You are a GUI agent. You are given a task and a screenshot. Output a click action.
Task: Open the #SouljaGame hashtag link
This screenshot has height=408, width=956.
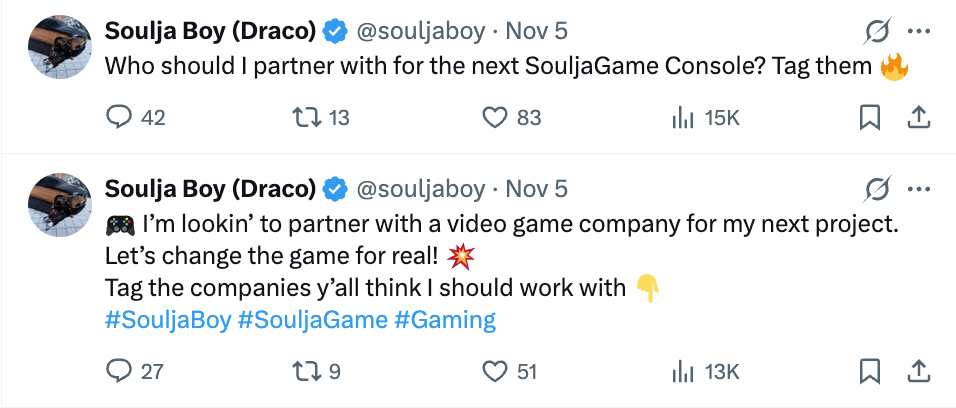coord(312,321)
